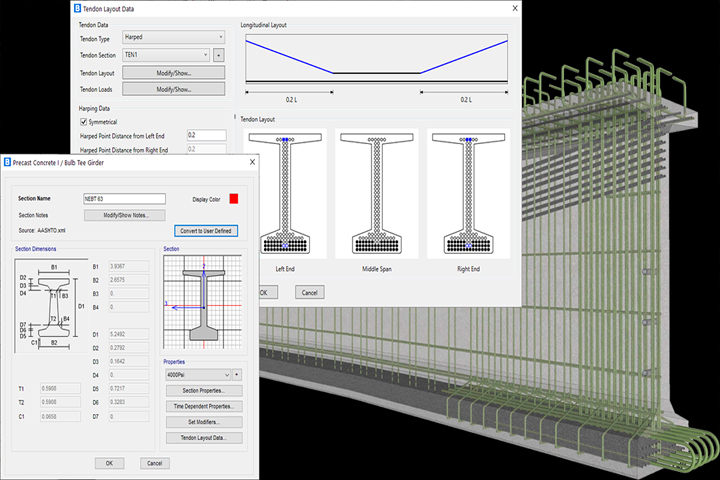
Task: Click the D5 dimension field 0.7217
Action: click(129, 389)
